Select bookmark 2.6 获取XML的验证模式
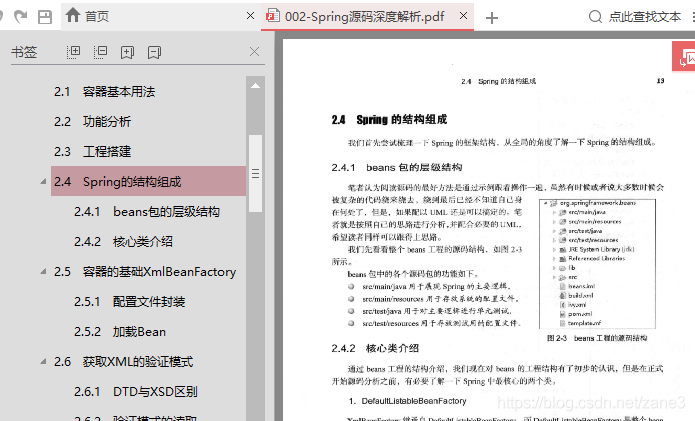 tap(124, 362)
